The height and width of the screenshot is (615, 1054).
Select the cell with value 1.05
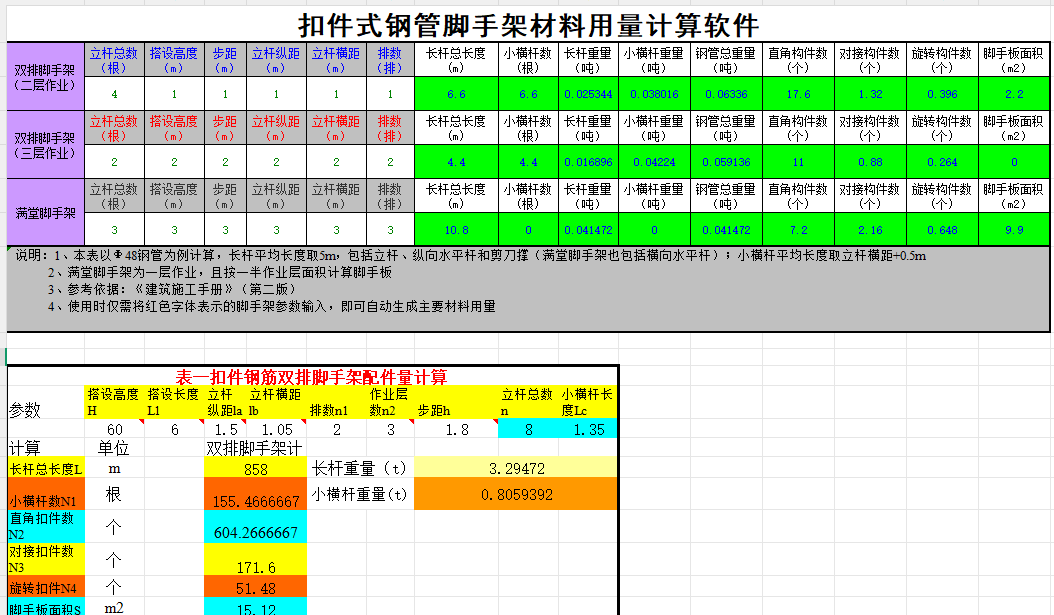tap(276, 429)
